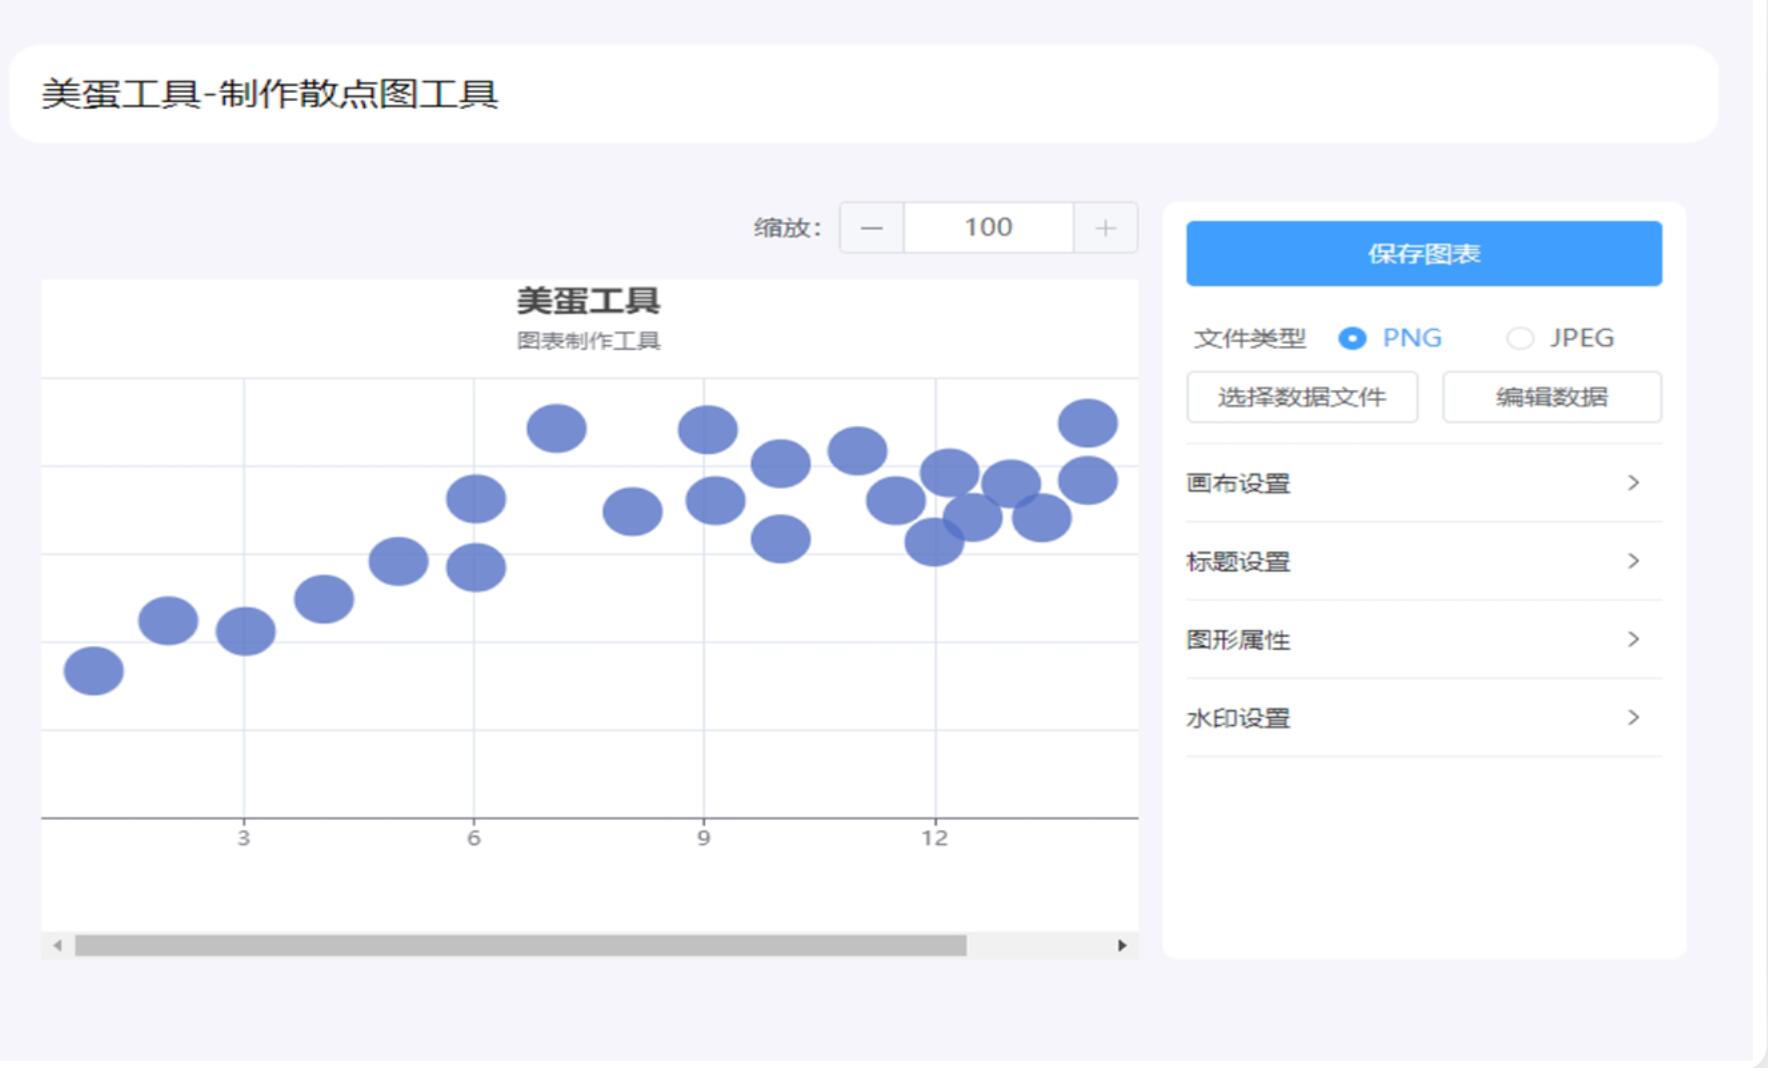
Task: Click the zoom value field showing 100
Action: [x=989, y=228]
